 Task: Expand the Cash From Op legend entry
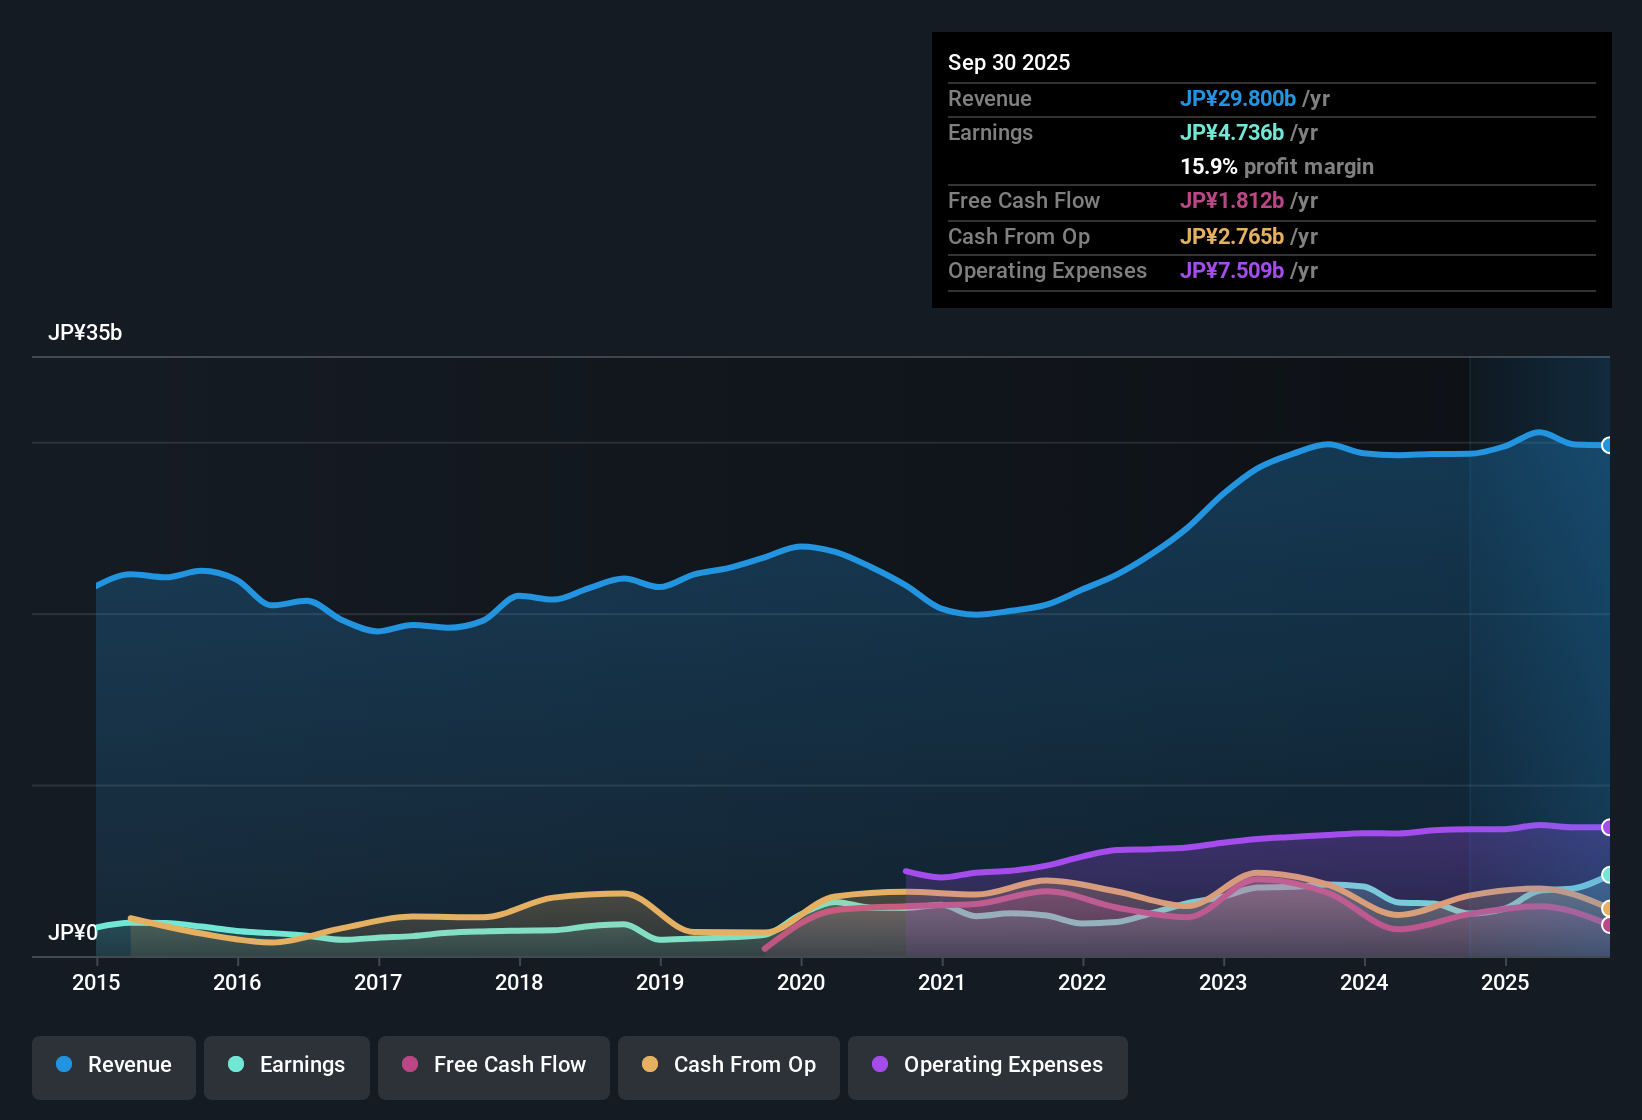(728, 1066)
